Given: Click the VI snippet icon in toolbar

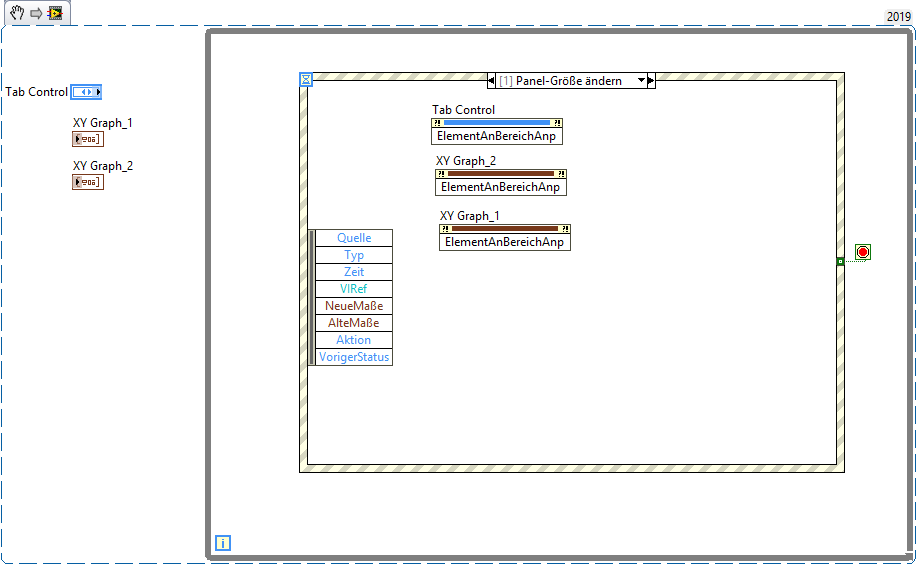Looking at the screenshot, I should [56, 13].
